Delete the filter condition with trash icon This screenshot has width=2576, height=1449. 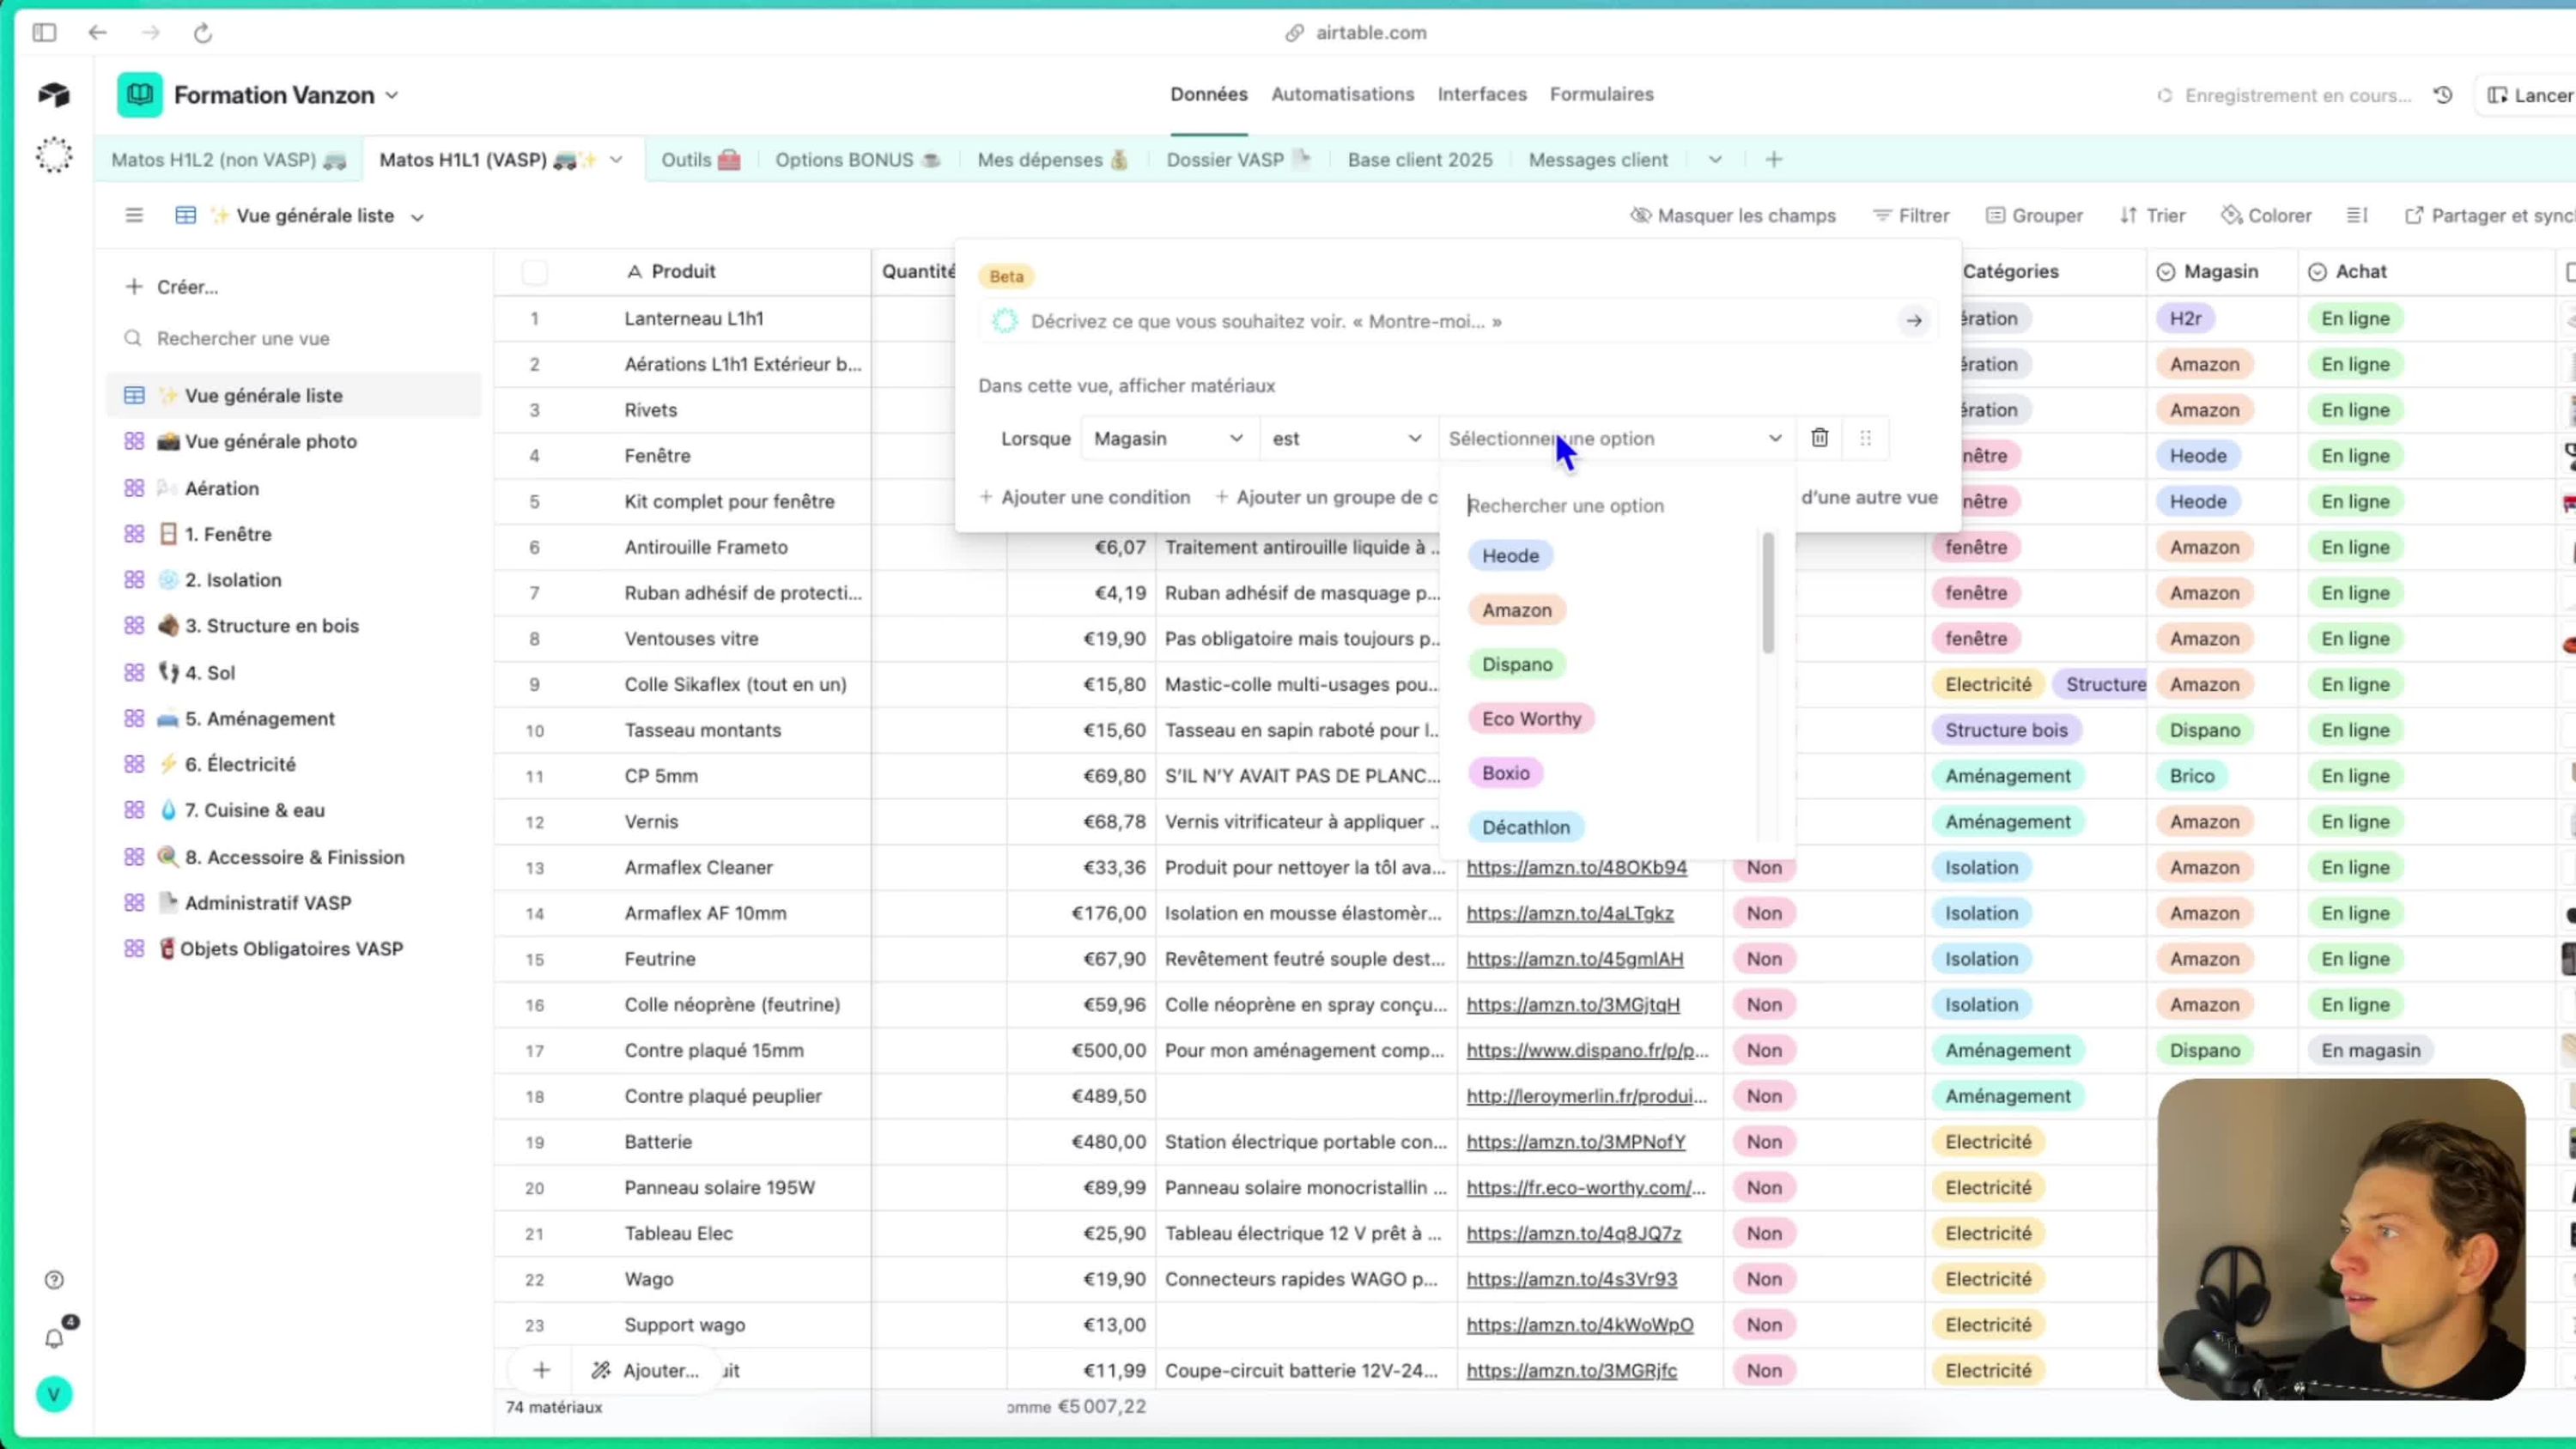[1819, 438]
